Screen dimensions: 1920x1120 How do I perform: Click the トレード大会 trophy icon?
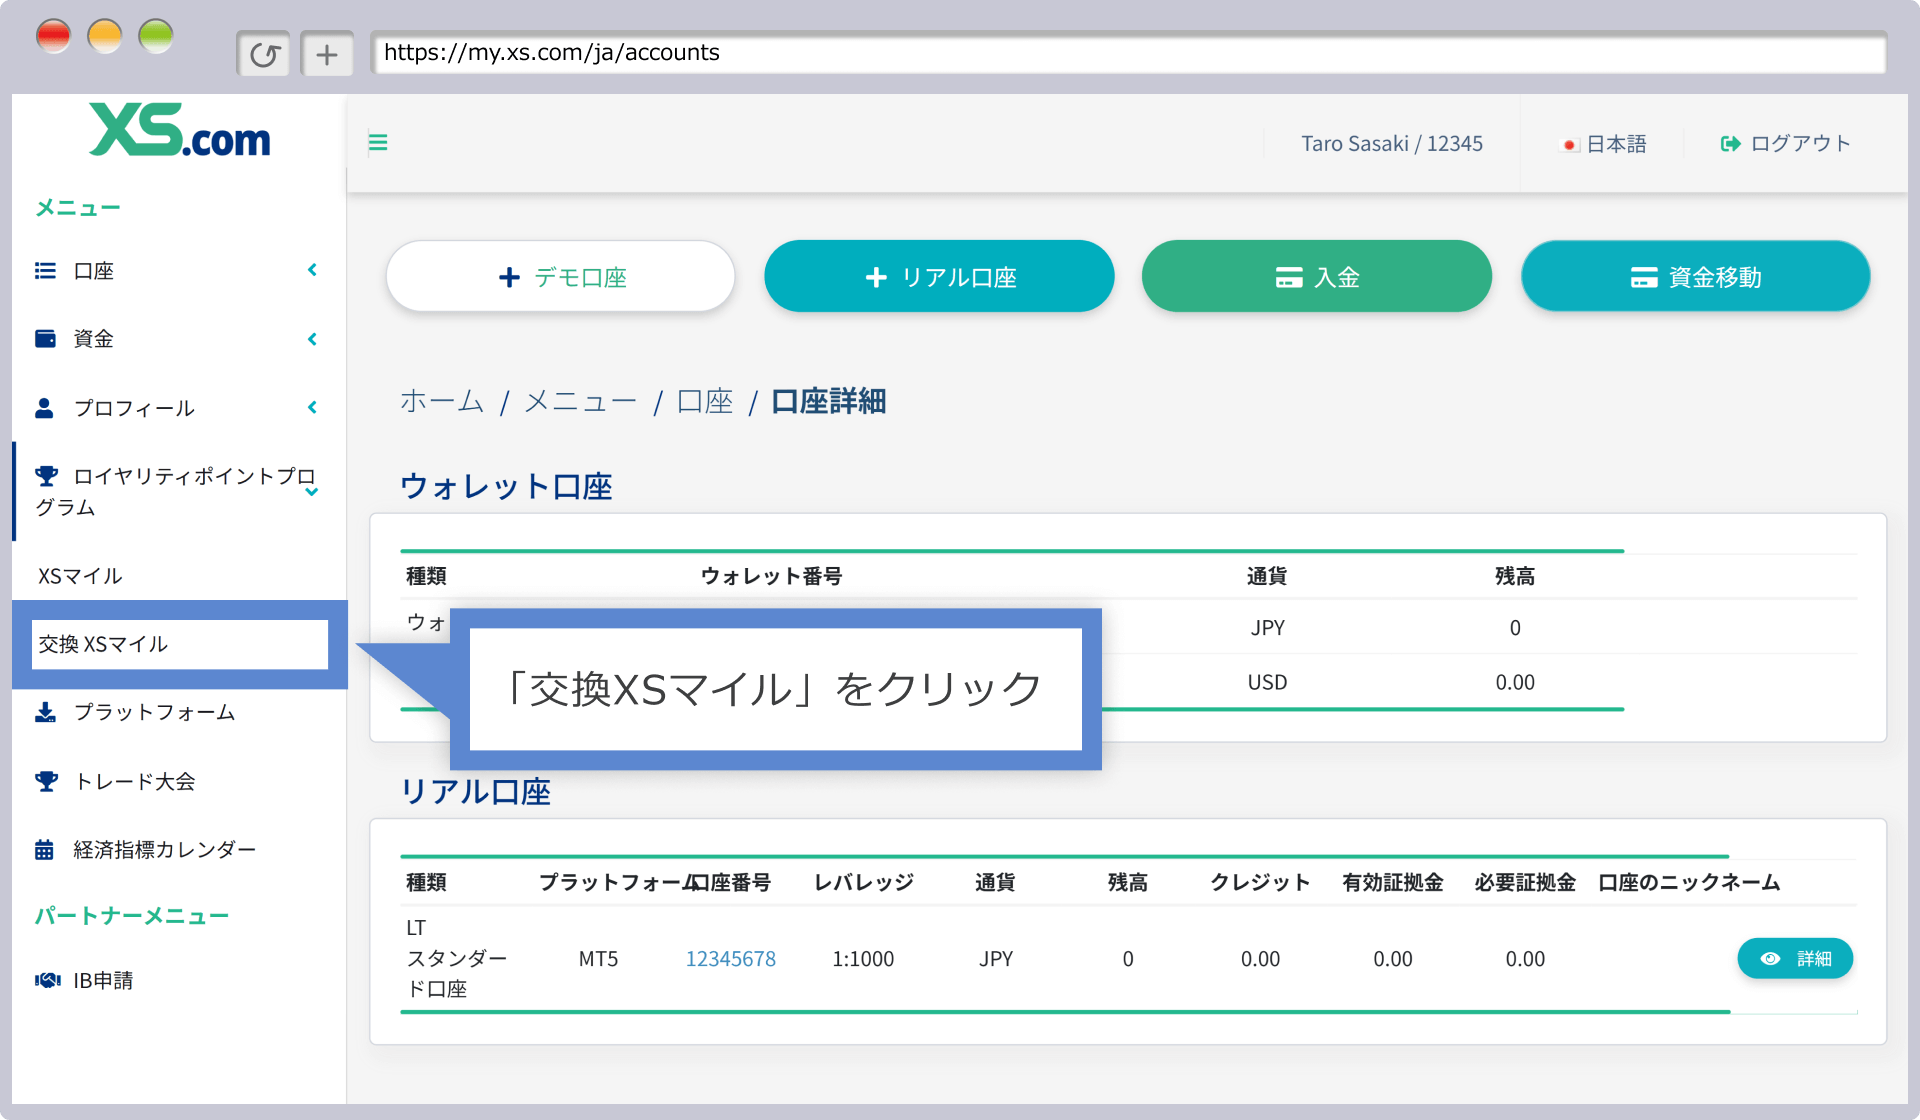click(46, 781)
